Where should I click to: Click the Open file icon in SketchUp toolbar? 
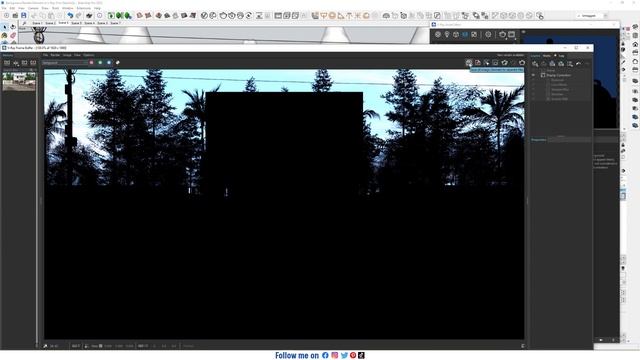pos(15,16)
